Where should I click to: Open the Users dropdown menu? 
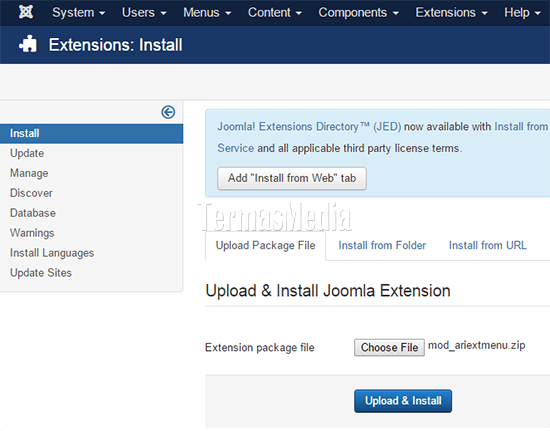click(x=144, y=13)
